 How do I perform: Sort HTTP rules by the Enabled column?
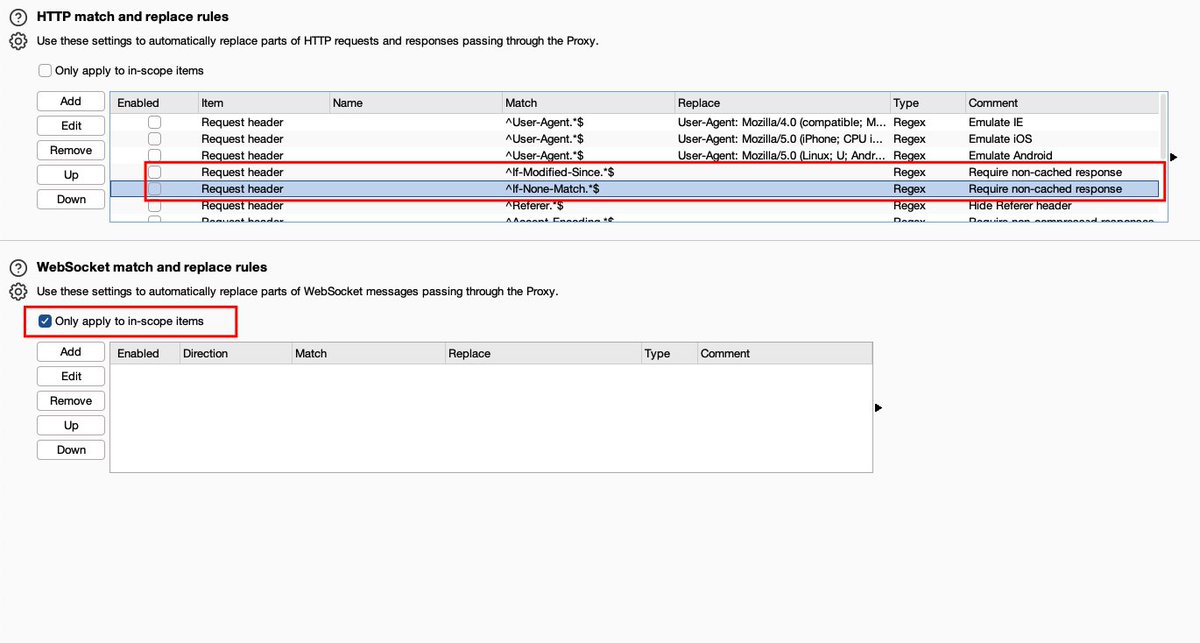[x=153, y=103]
